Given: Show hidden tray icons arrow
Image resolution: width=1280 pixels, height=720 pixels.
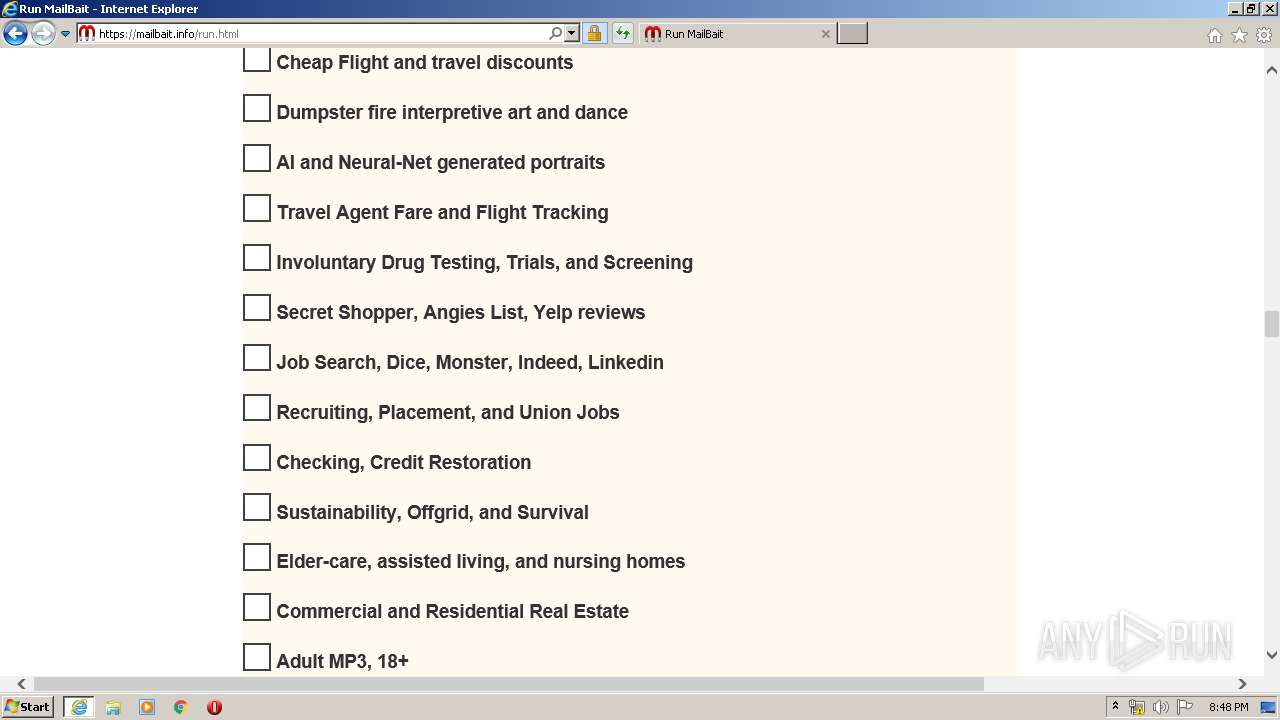Looking at the screenshot, I should 1116,707.
